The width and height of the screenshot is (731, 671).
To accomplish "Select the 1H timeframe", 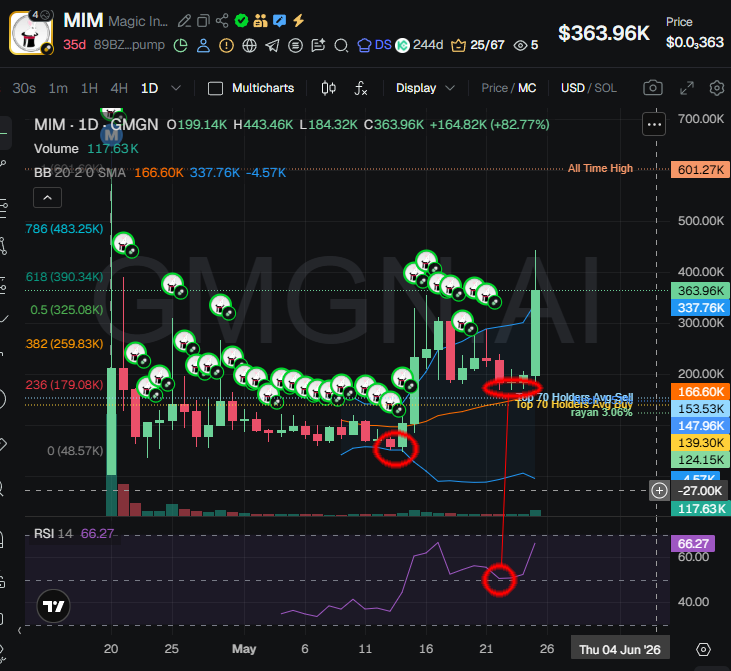I will tap(89, 88).
